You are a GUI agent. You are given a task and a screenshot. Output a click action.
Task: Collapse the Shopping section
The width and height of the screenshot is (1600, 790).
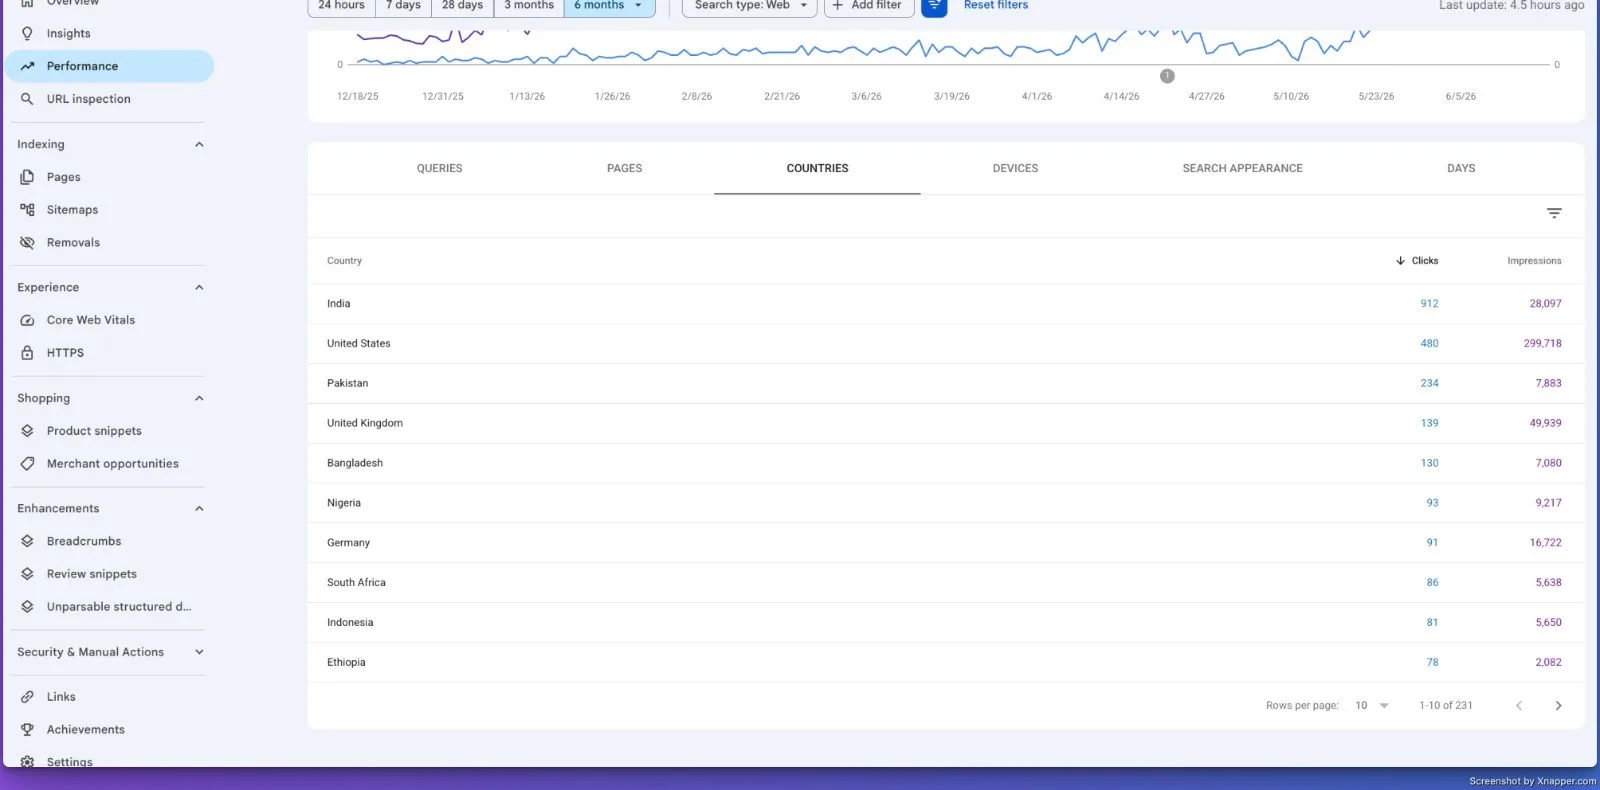click(x=199, y=398)
